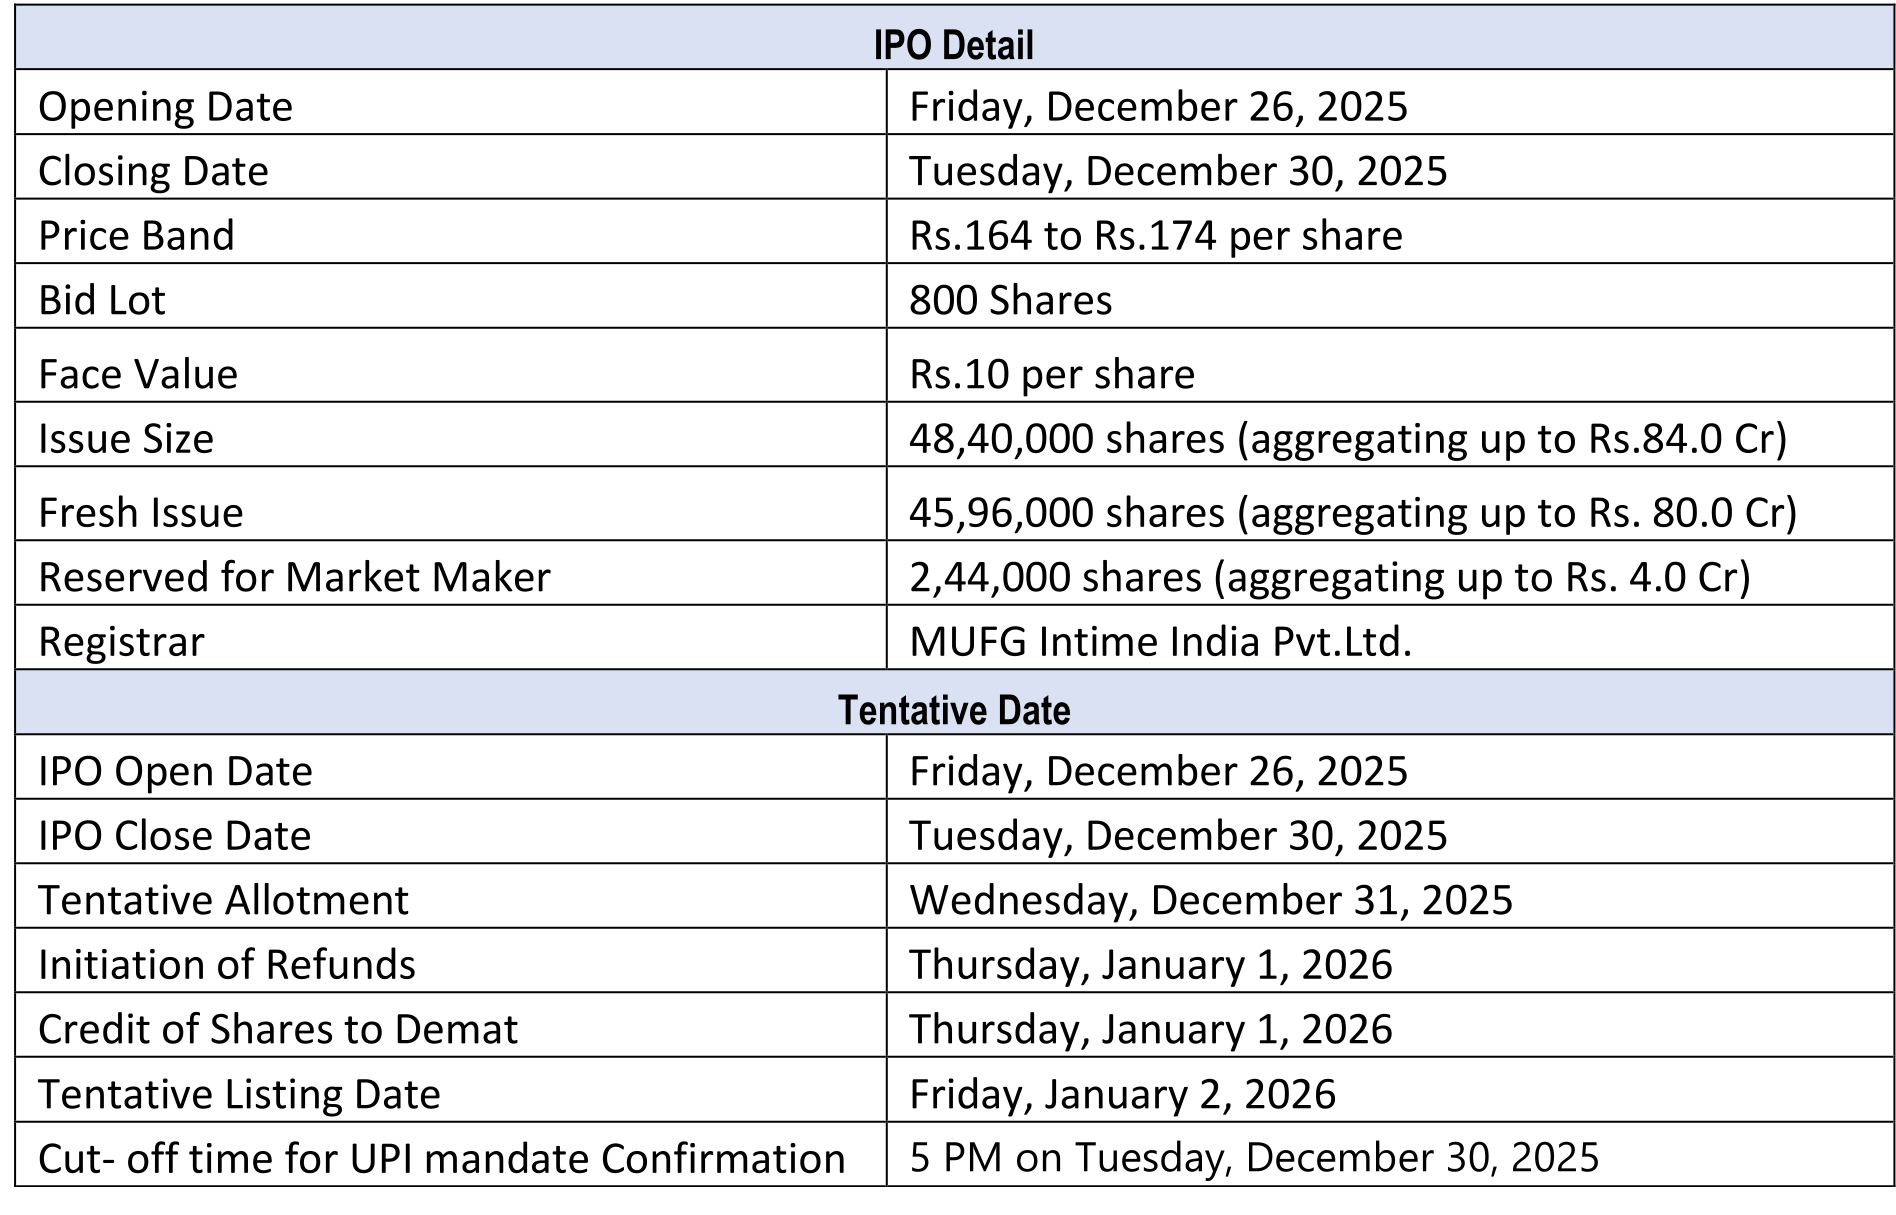1896x1215 pixels.
Task: Select the Initiation of Refunds label
Action: [x=227, y=965]
